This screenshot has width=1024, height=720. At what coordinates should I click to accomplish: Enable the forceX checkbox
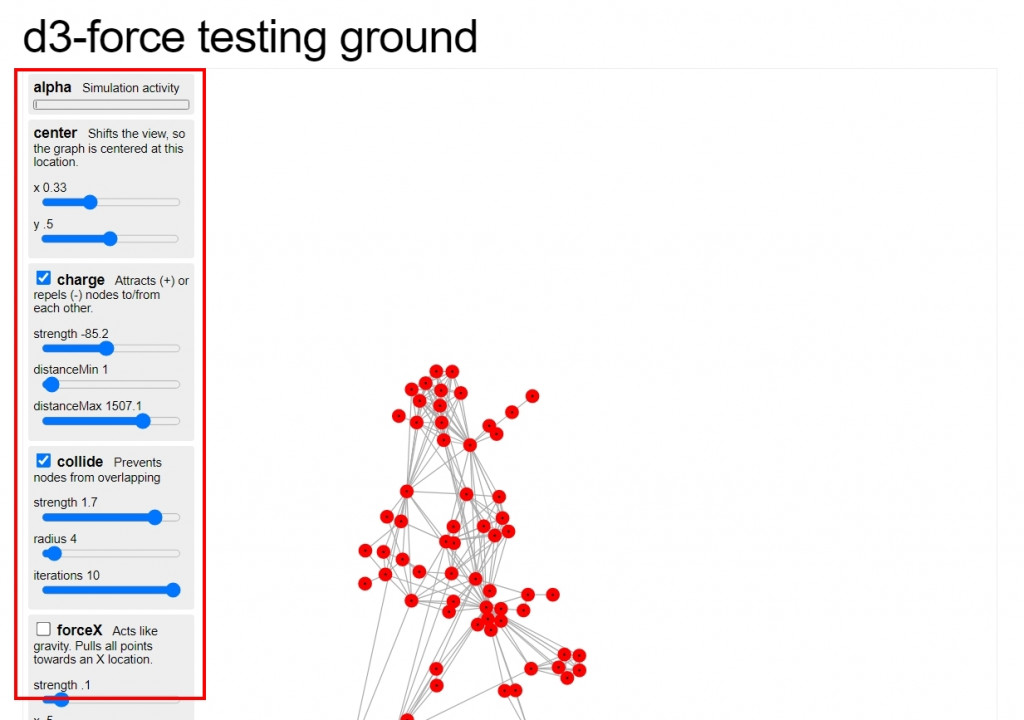point(44,629)
